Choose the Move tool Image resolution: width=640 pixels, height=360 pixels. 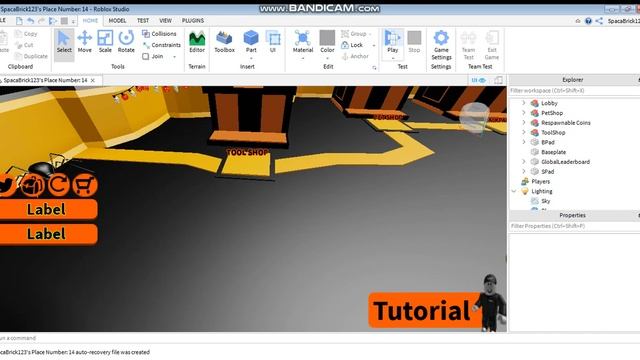(84, 42)
